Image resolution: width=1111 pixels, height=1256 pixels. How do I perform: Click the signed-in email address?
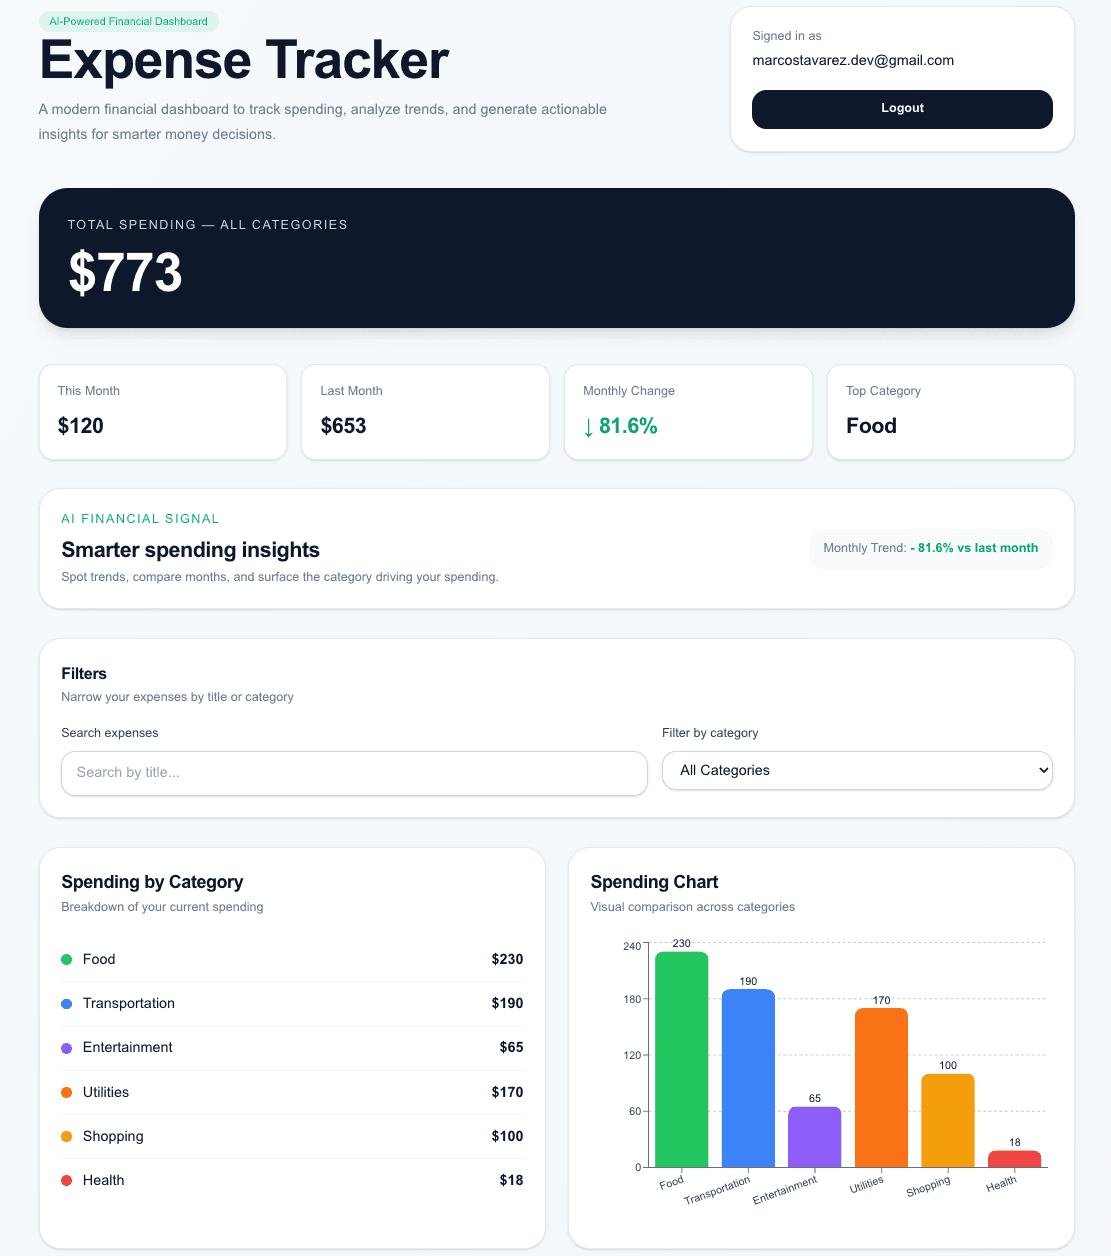(x=853, y=60)
